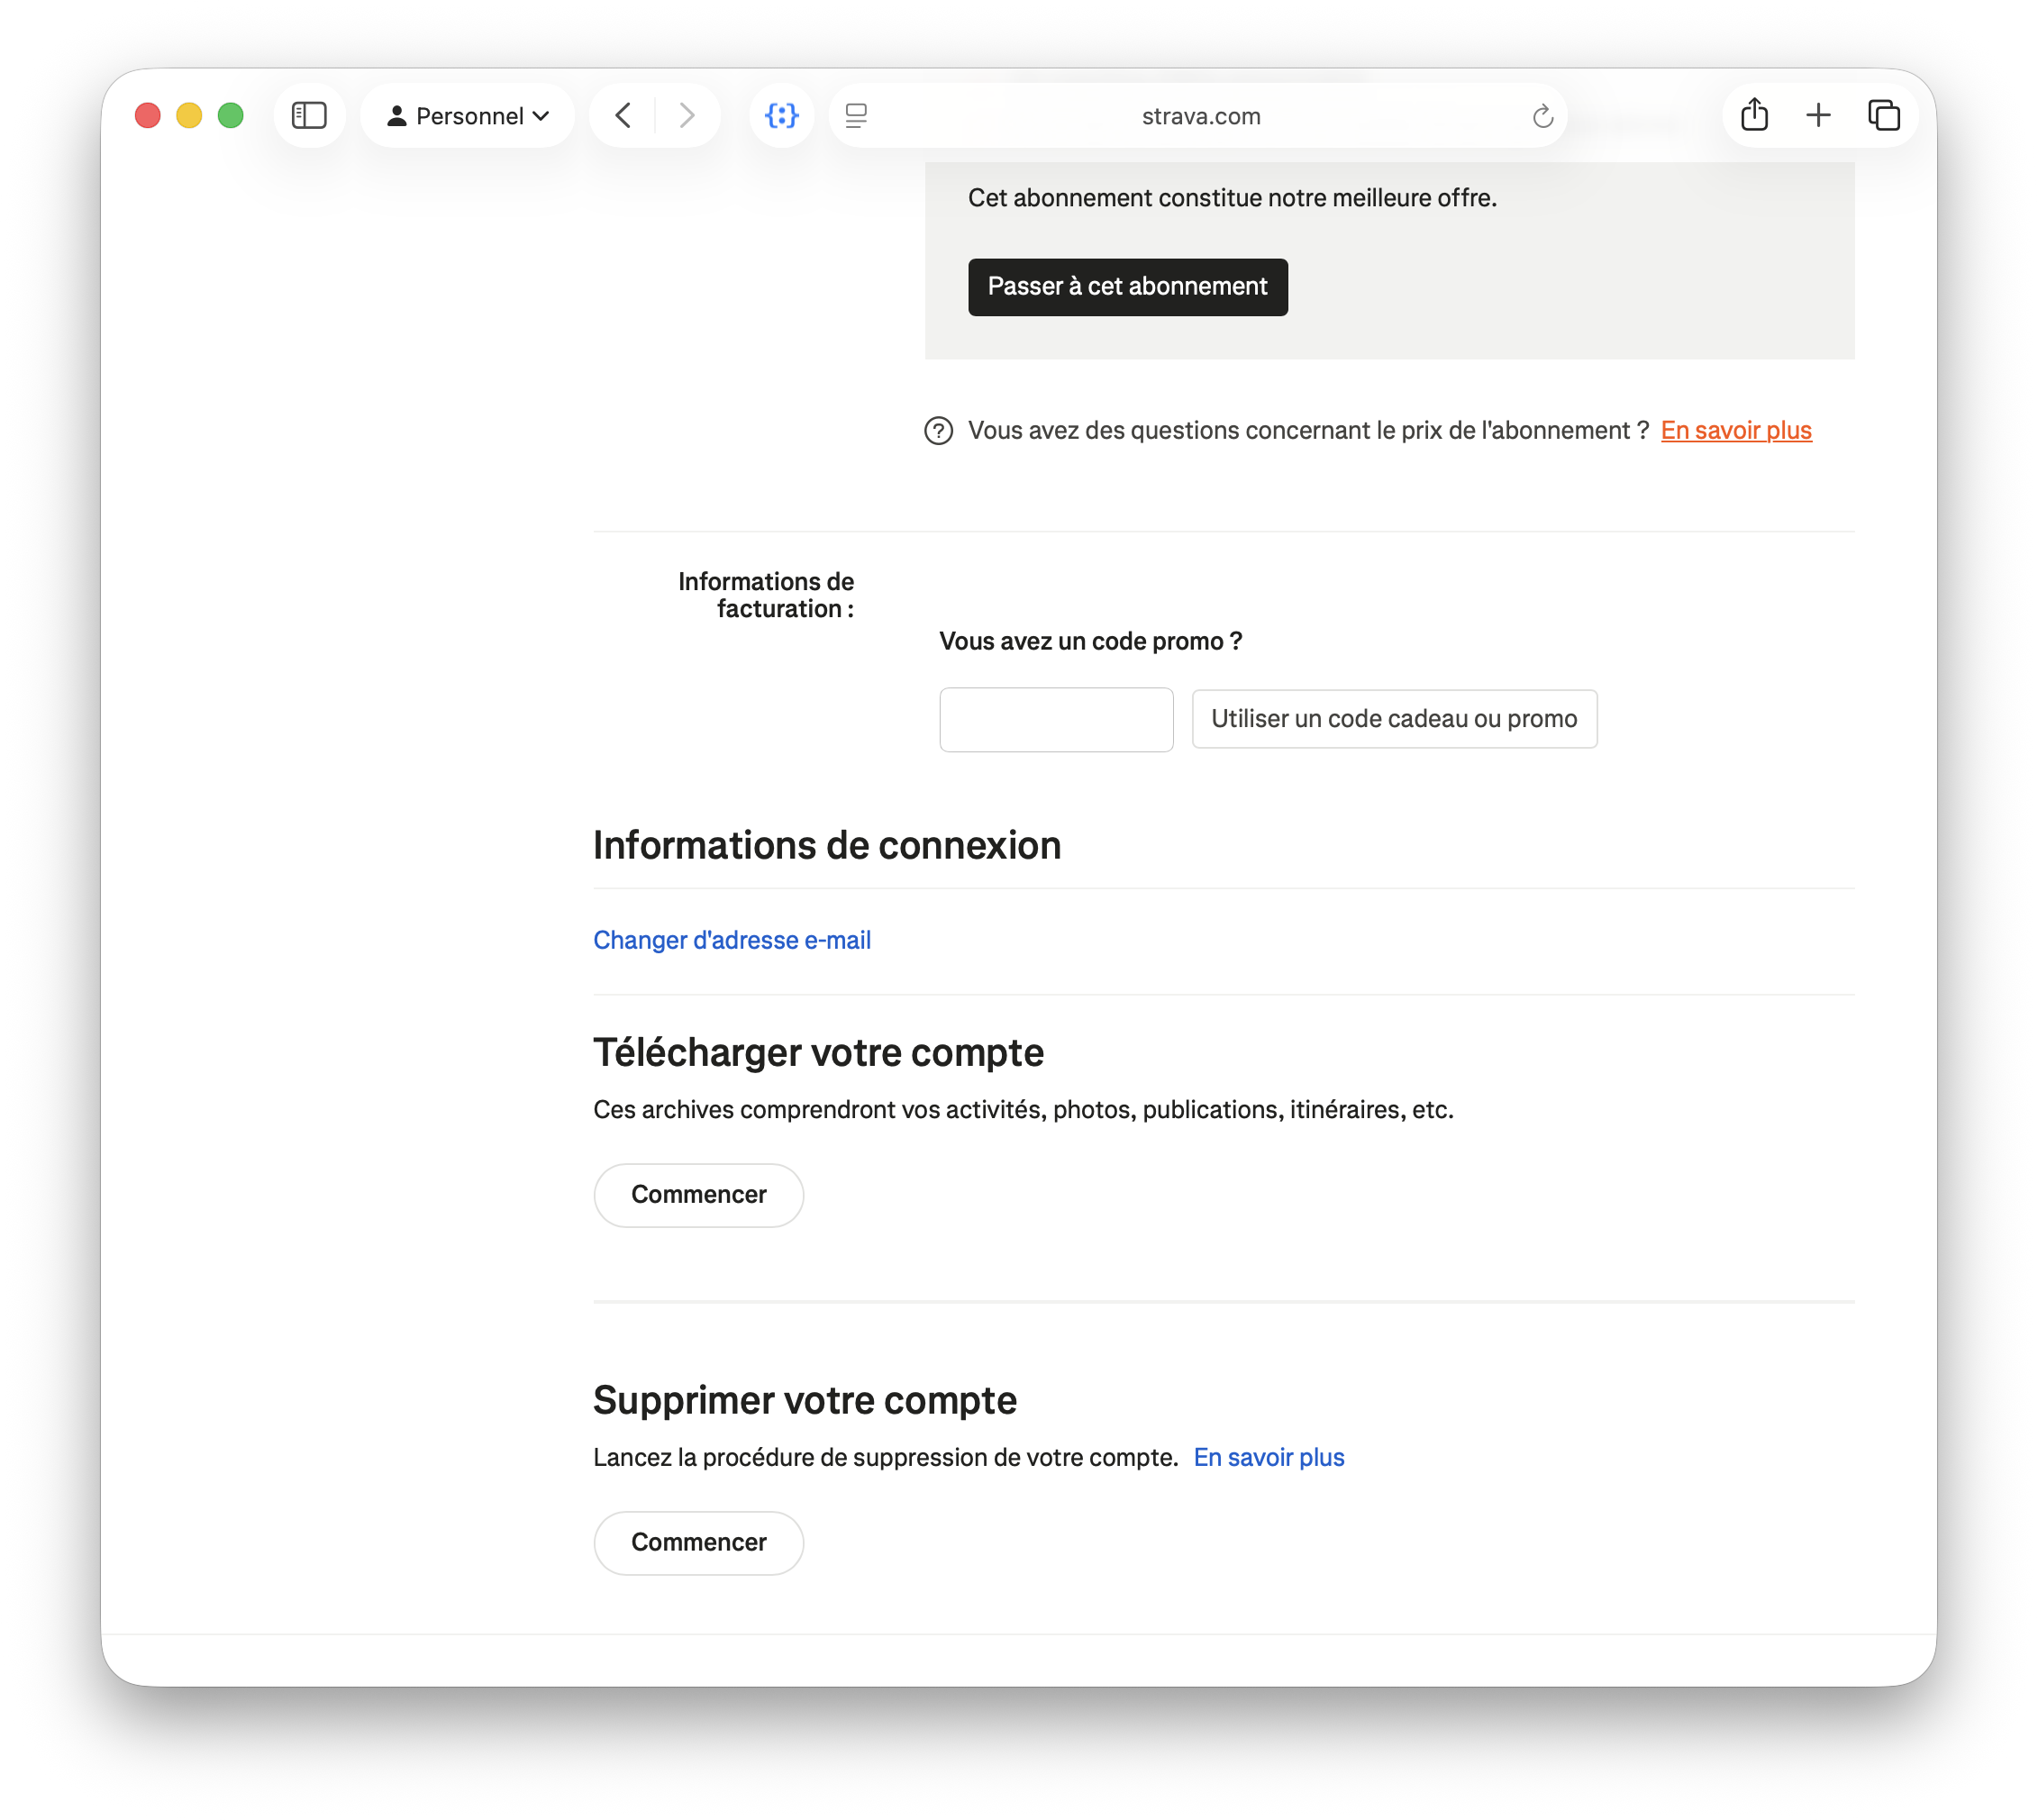Click the Supprimer votre compte heading
The height and width of the screenshot is (1820, 2038).
click(x=805, y=1400)
